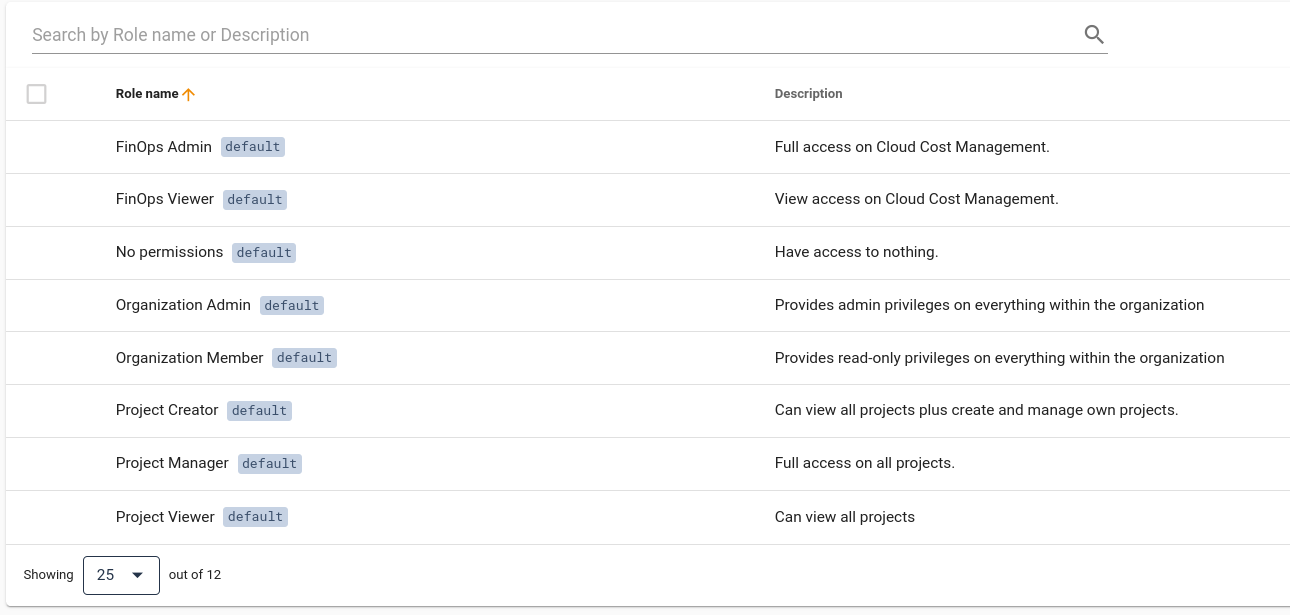
Task: Click the 'Full access on all projects' description
Action: 864,463
